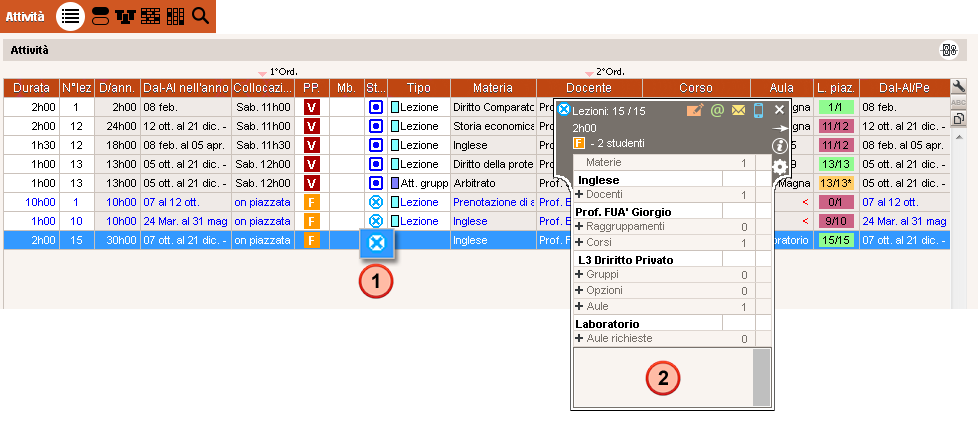978x422 pixels.
Task: Click the link icon on the Attività bar
Action: (949, 50)
